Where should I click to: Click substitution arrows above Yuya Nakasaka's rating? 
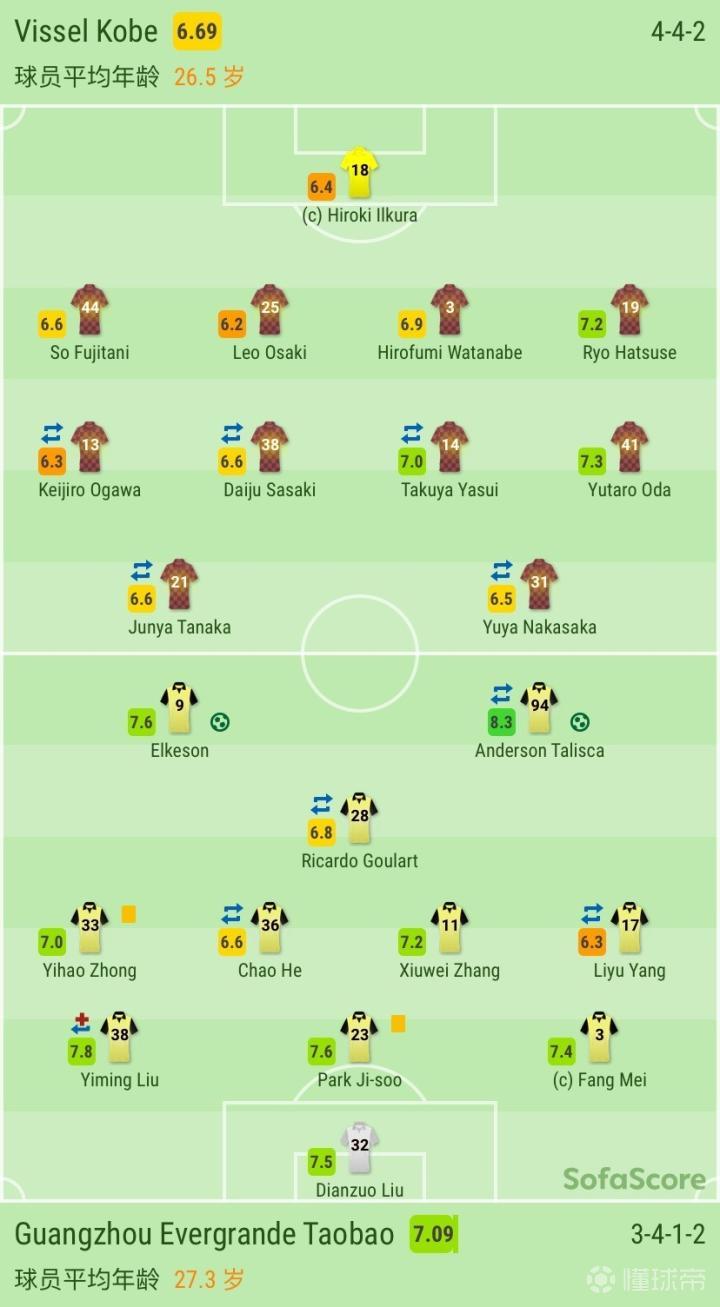pos(502,571)
